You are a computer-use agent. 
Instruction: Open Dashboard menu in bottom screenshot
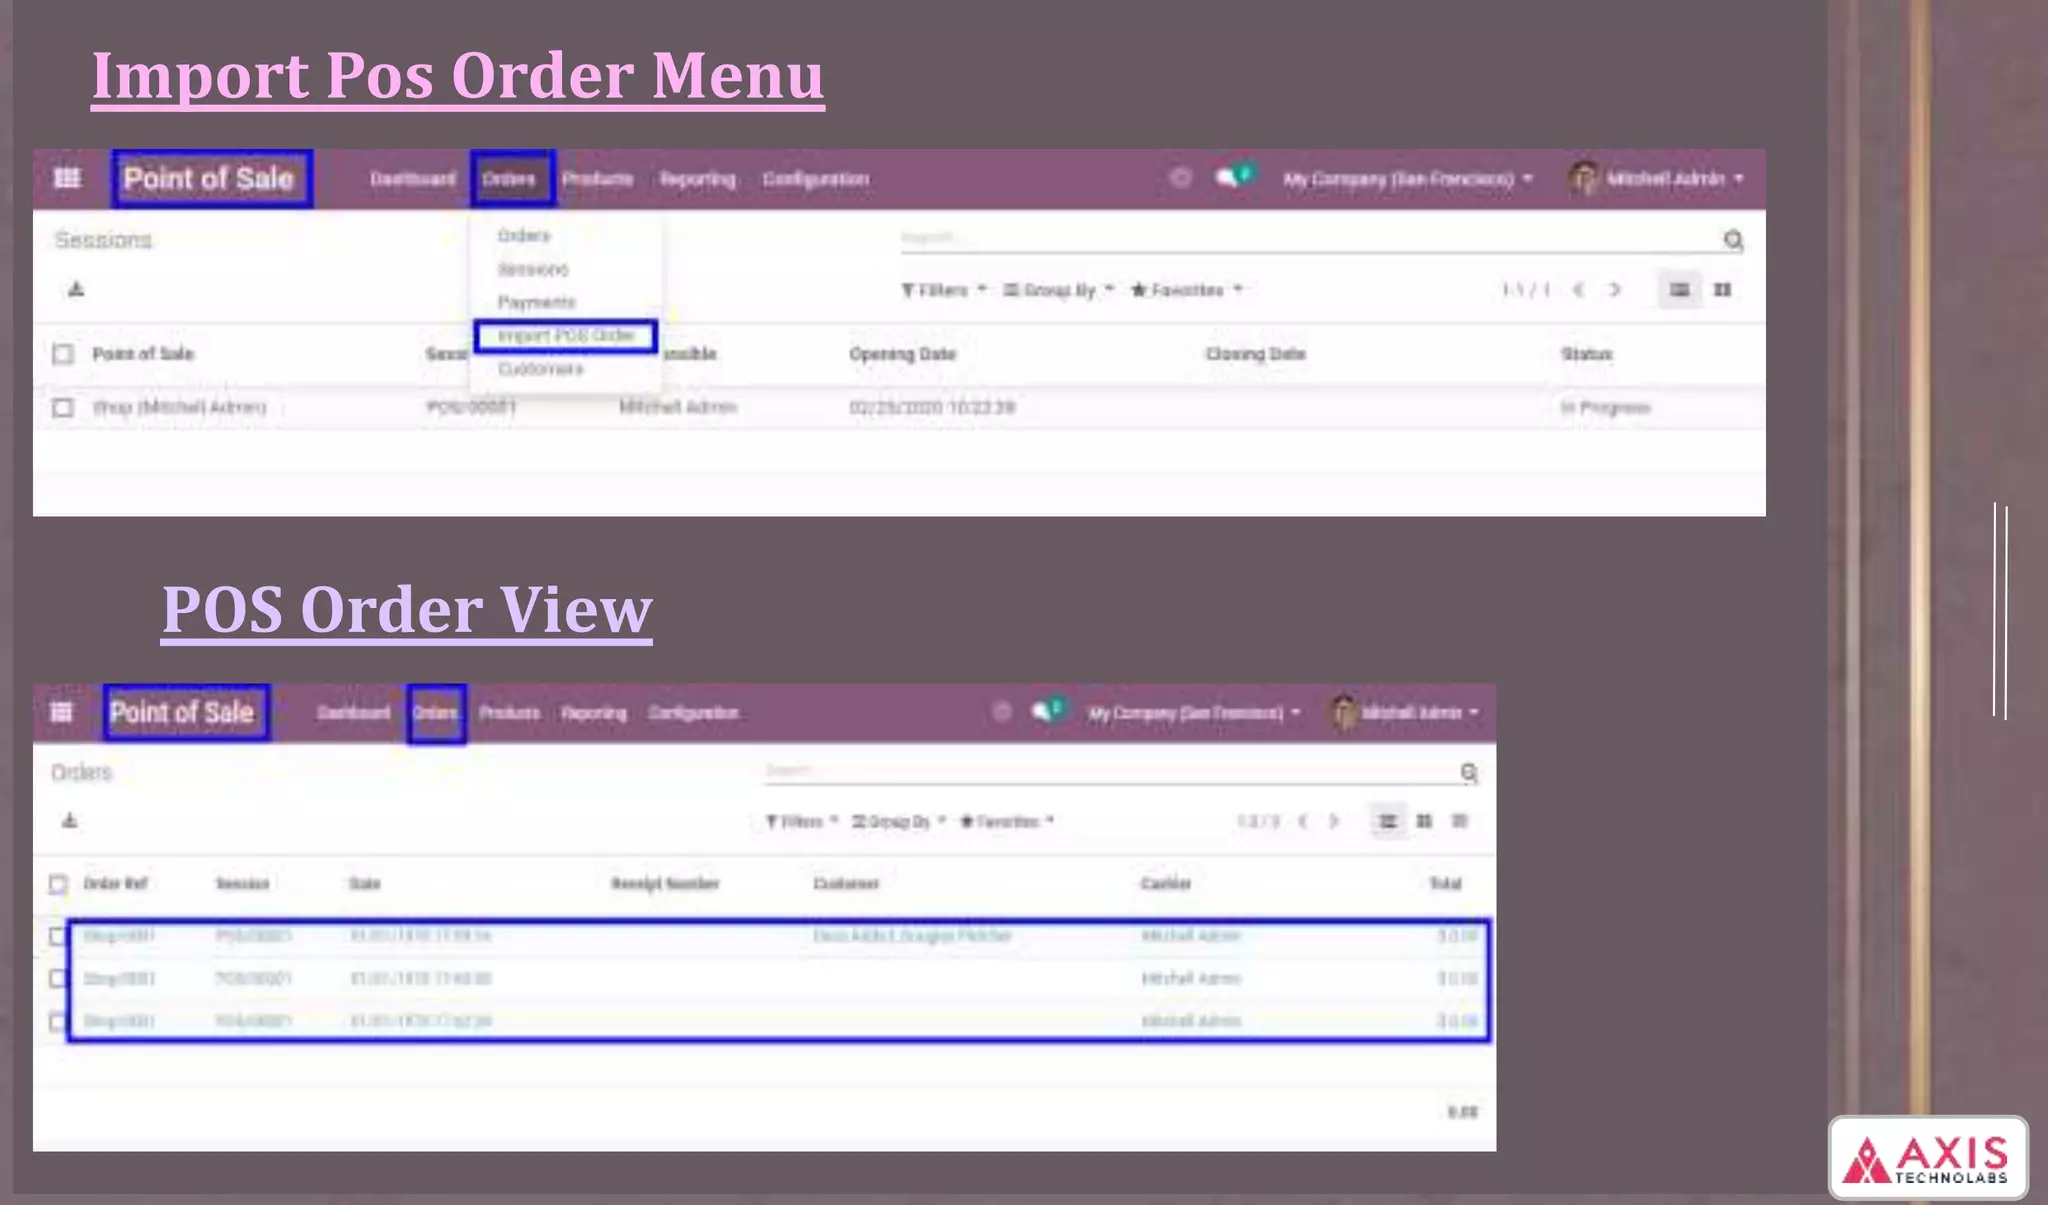(353, 713)
